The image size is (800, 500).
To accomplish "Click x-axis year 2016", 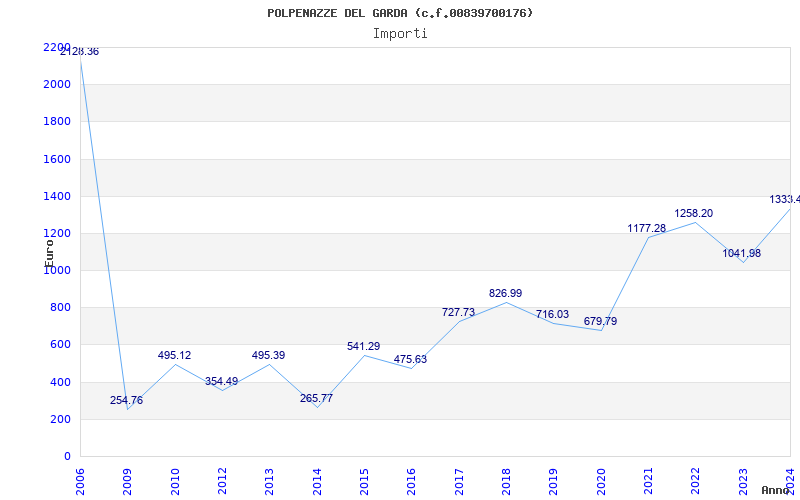I will 412,482.
